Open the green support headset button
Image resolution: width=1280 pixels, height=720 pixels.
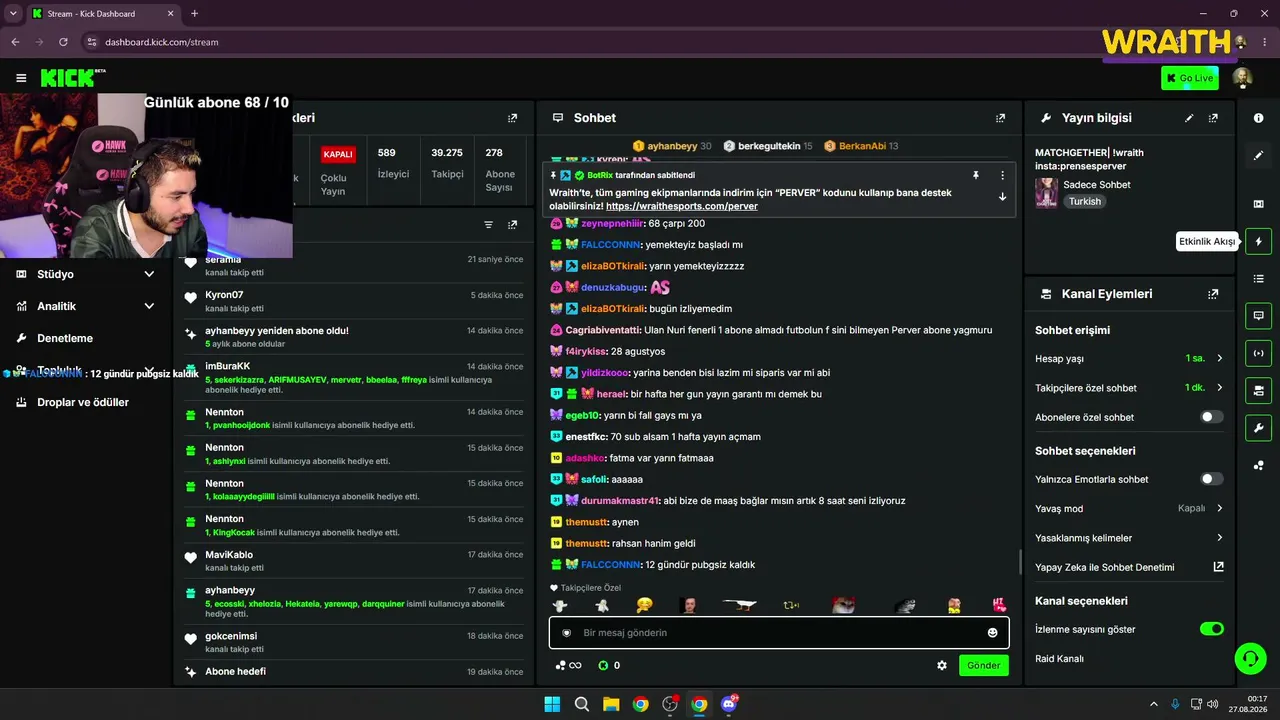1250,658
